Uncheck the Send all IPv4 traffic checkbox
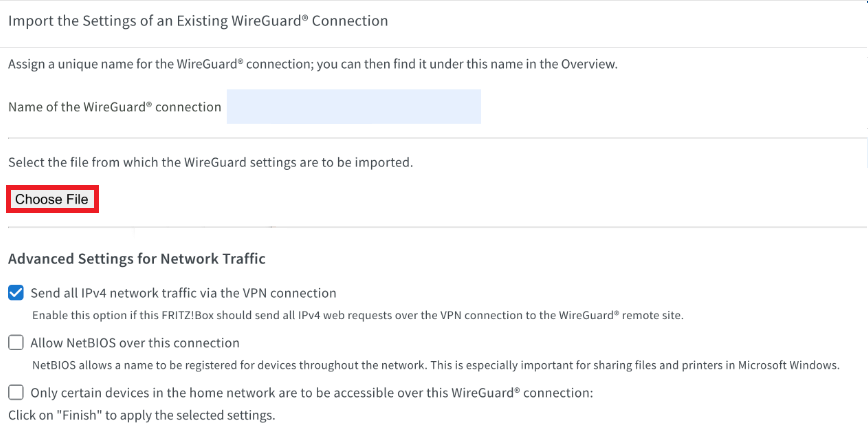 tap(16, 293)
